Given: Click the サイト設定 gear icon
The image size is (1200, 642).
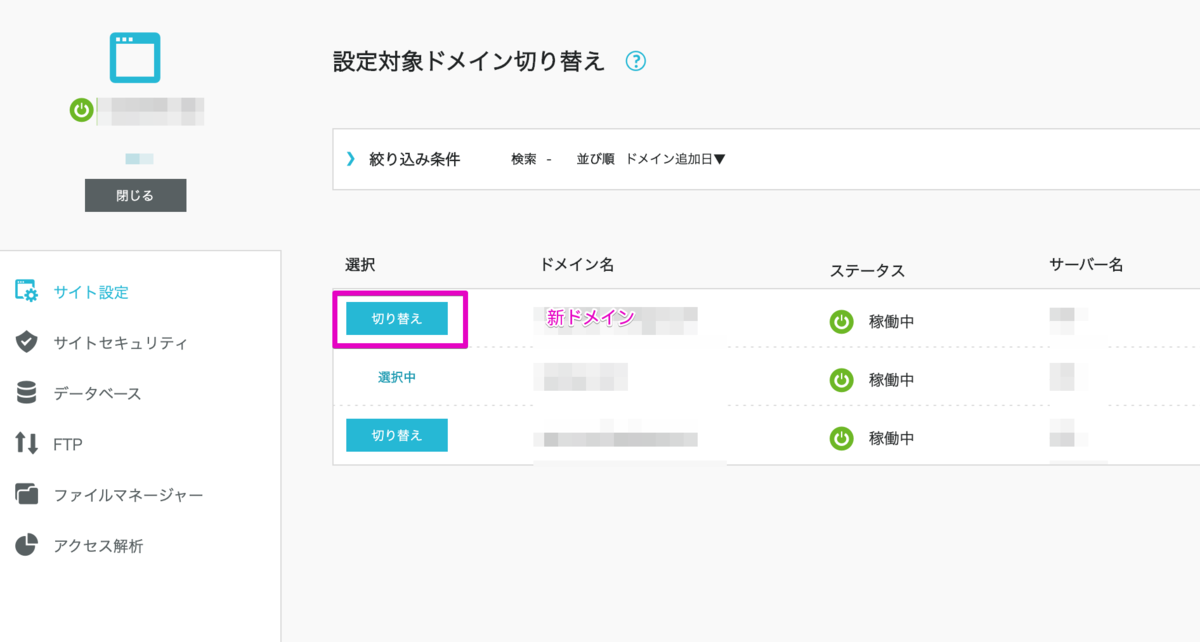Looking at the screenshot, I should pyautogui.click(x=27, y=292).
